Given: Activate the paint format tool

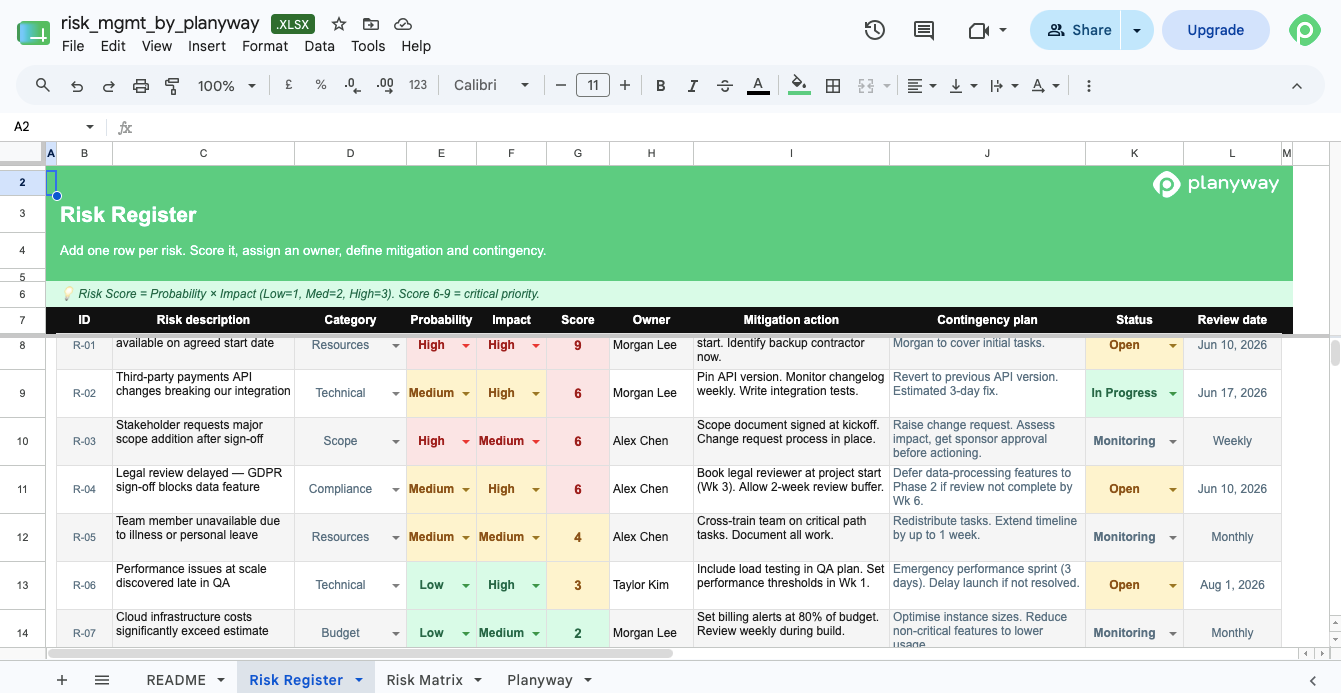Looking at the screenshot, I should point(172,86).
